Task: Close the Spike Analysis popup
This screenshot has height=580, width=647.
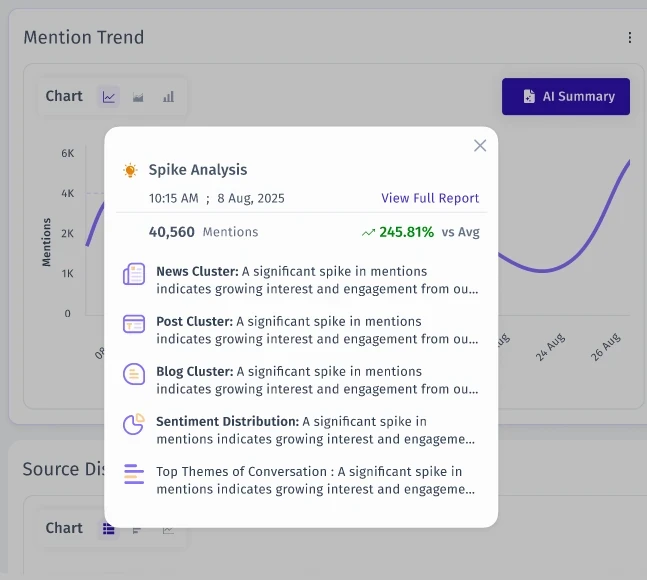Action: tap(480, 146)
